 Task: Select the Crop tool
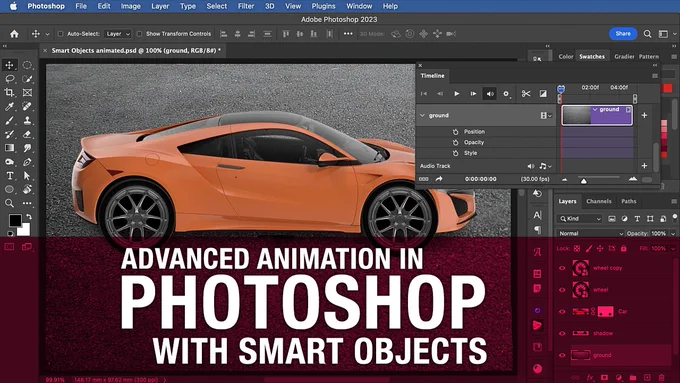pyautogui.click(x=9, y=92)
